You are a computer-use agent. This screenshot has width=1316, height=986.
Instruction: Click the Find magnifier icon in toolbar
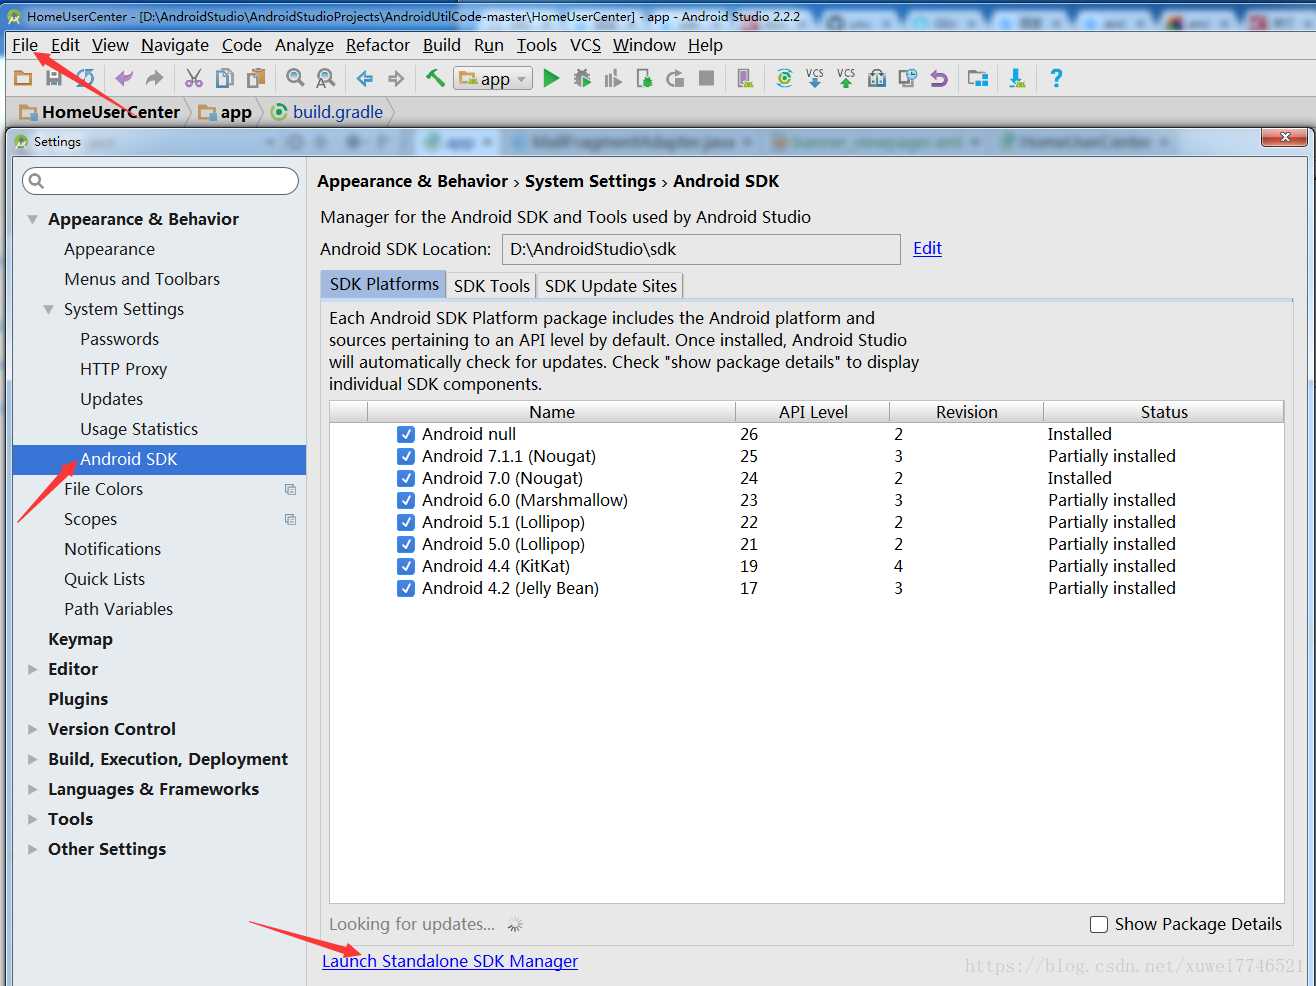click(295, 78)
